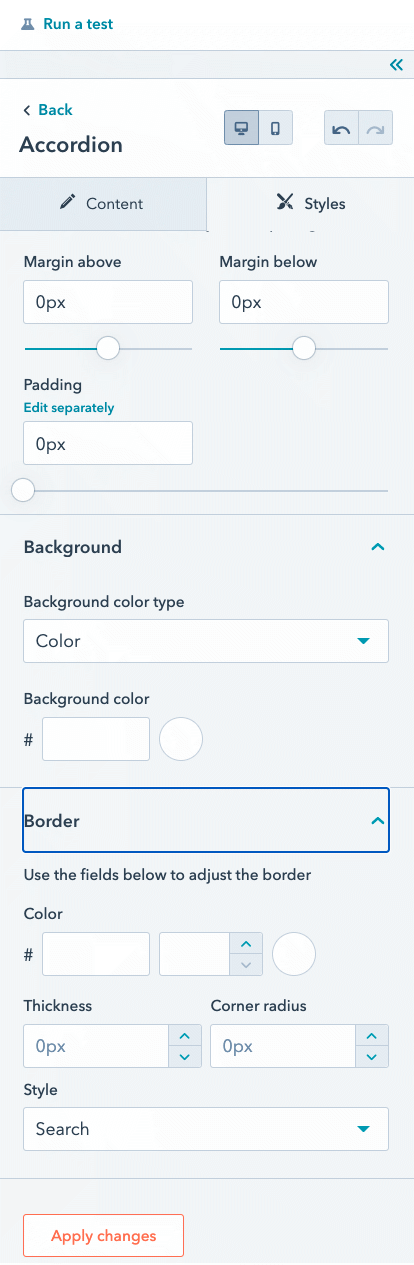Switch to mobile preview icon
The image size is (414, 1265).
pyautogui.click(x=275, y=128)
